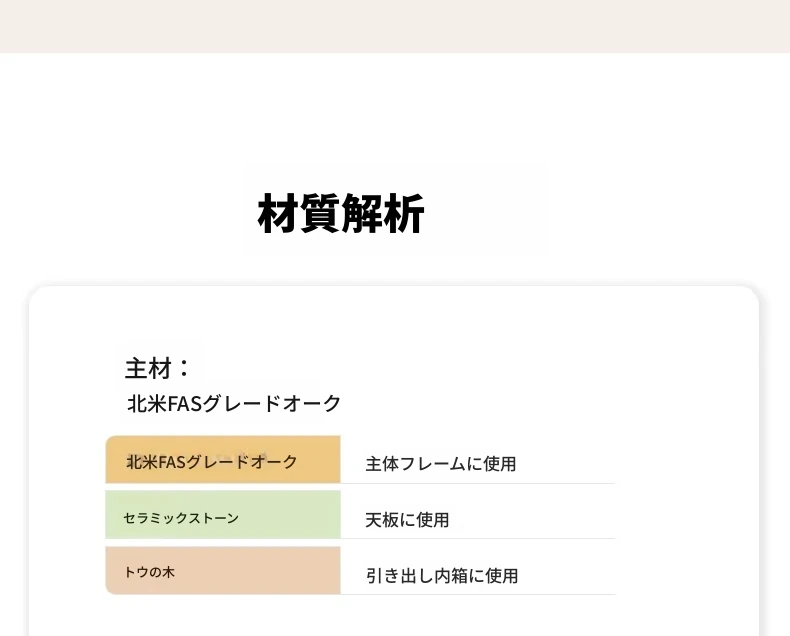Viewport: 790px width, 636px height.
Task: Click 引き出し内箱に使用 description
Action: [x=442, y=576]
